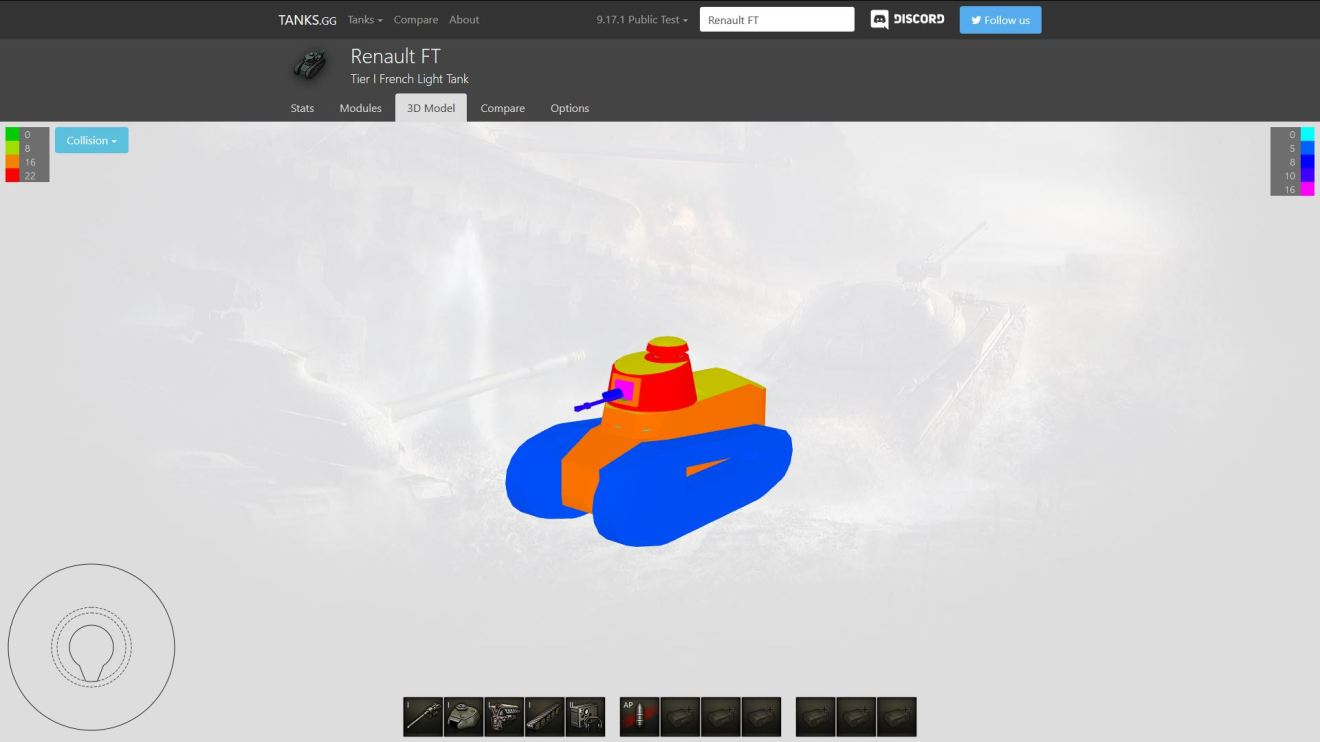Screen dimensions: 1320x742
Task: Select the turret module icon
Action: 463,717
